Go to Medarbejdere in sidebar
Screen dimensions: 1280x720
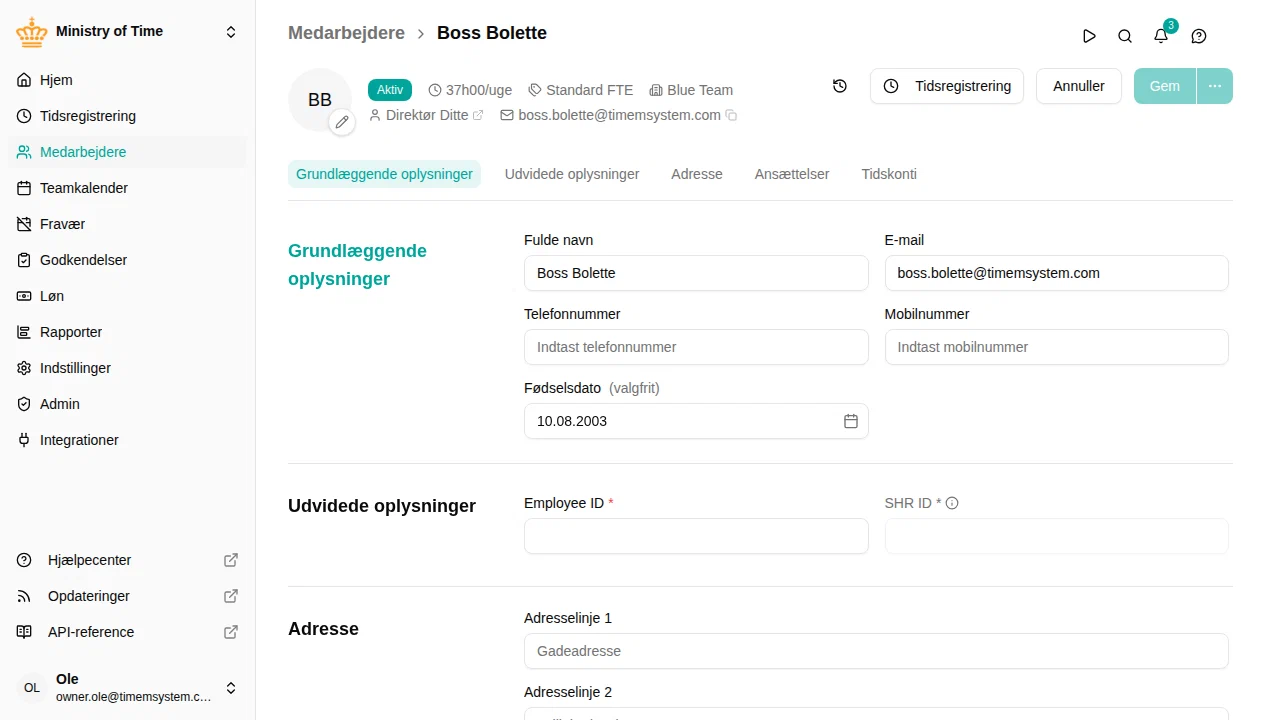(127, 152)
